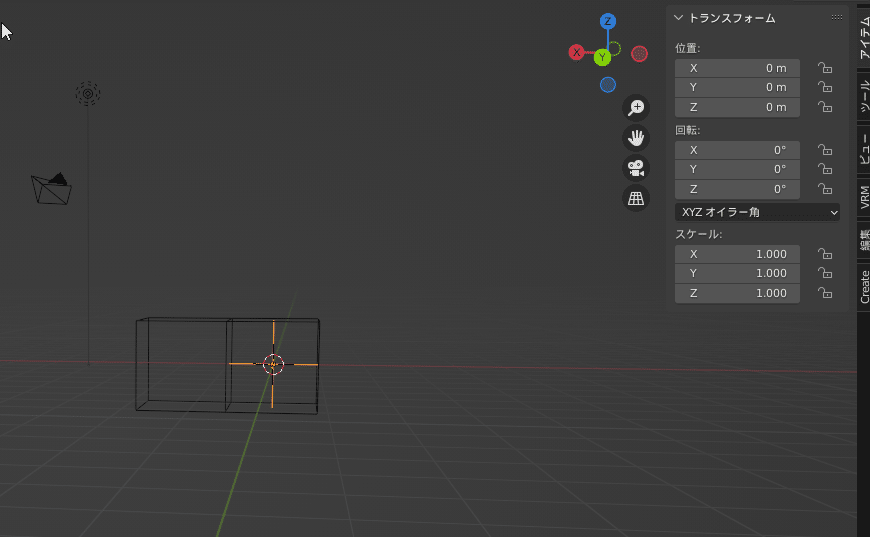
Task: Lock the 回転 Z value
Action: pos(825,189)
